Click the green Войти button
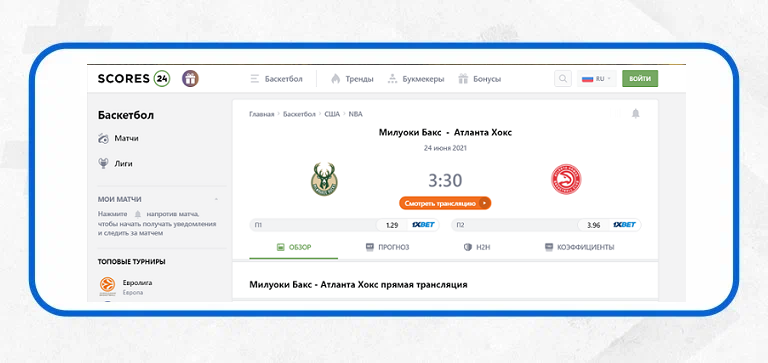 click(x=640, y=78)
